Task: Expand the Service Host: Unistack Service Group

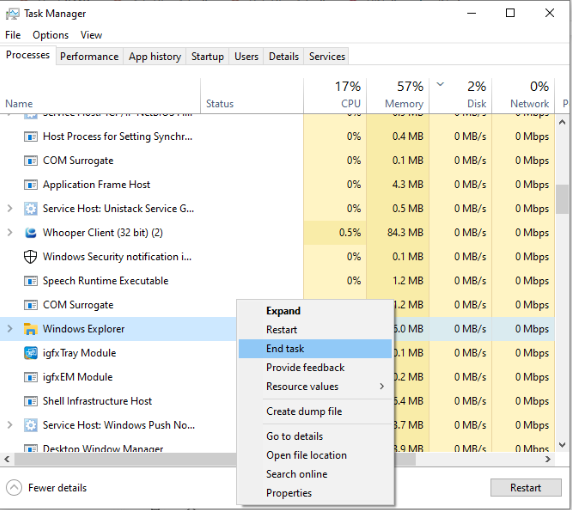Action: [x=10, y=208]
